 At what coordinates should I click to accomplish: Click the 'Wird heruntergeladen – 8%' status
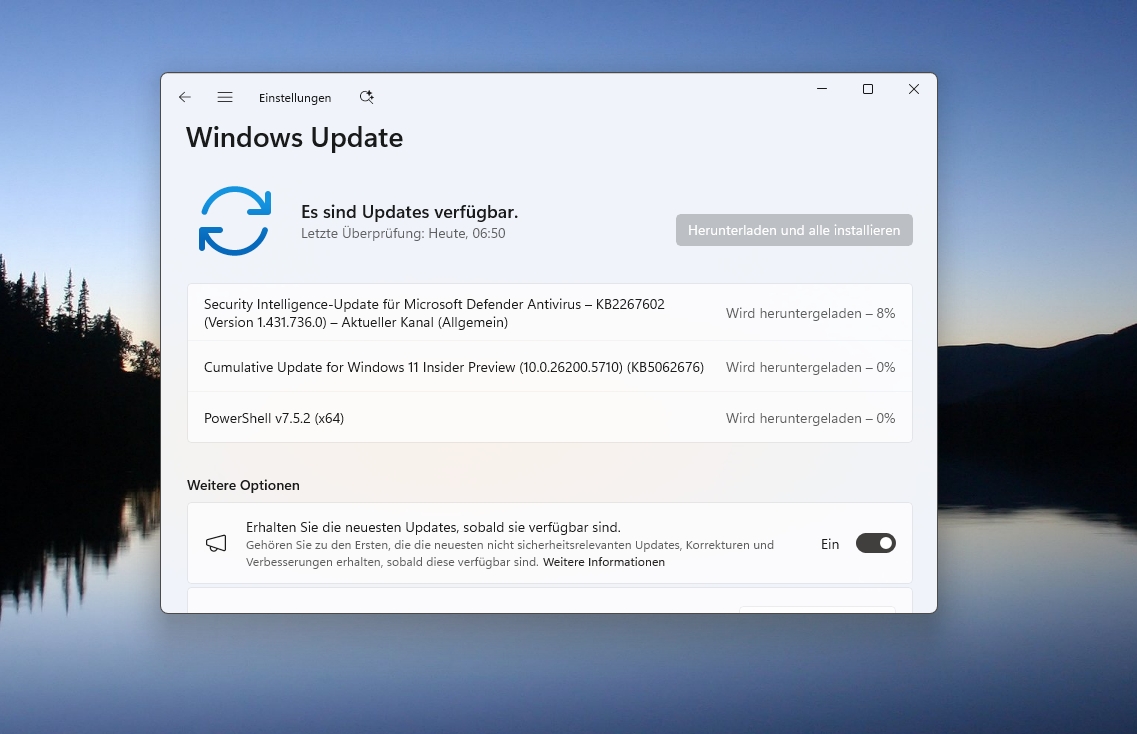tap(810, 313)
